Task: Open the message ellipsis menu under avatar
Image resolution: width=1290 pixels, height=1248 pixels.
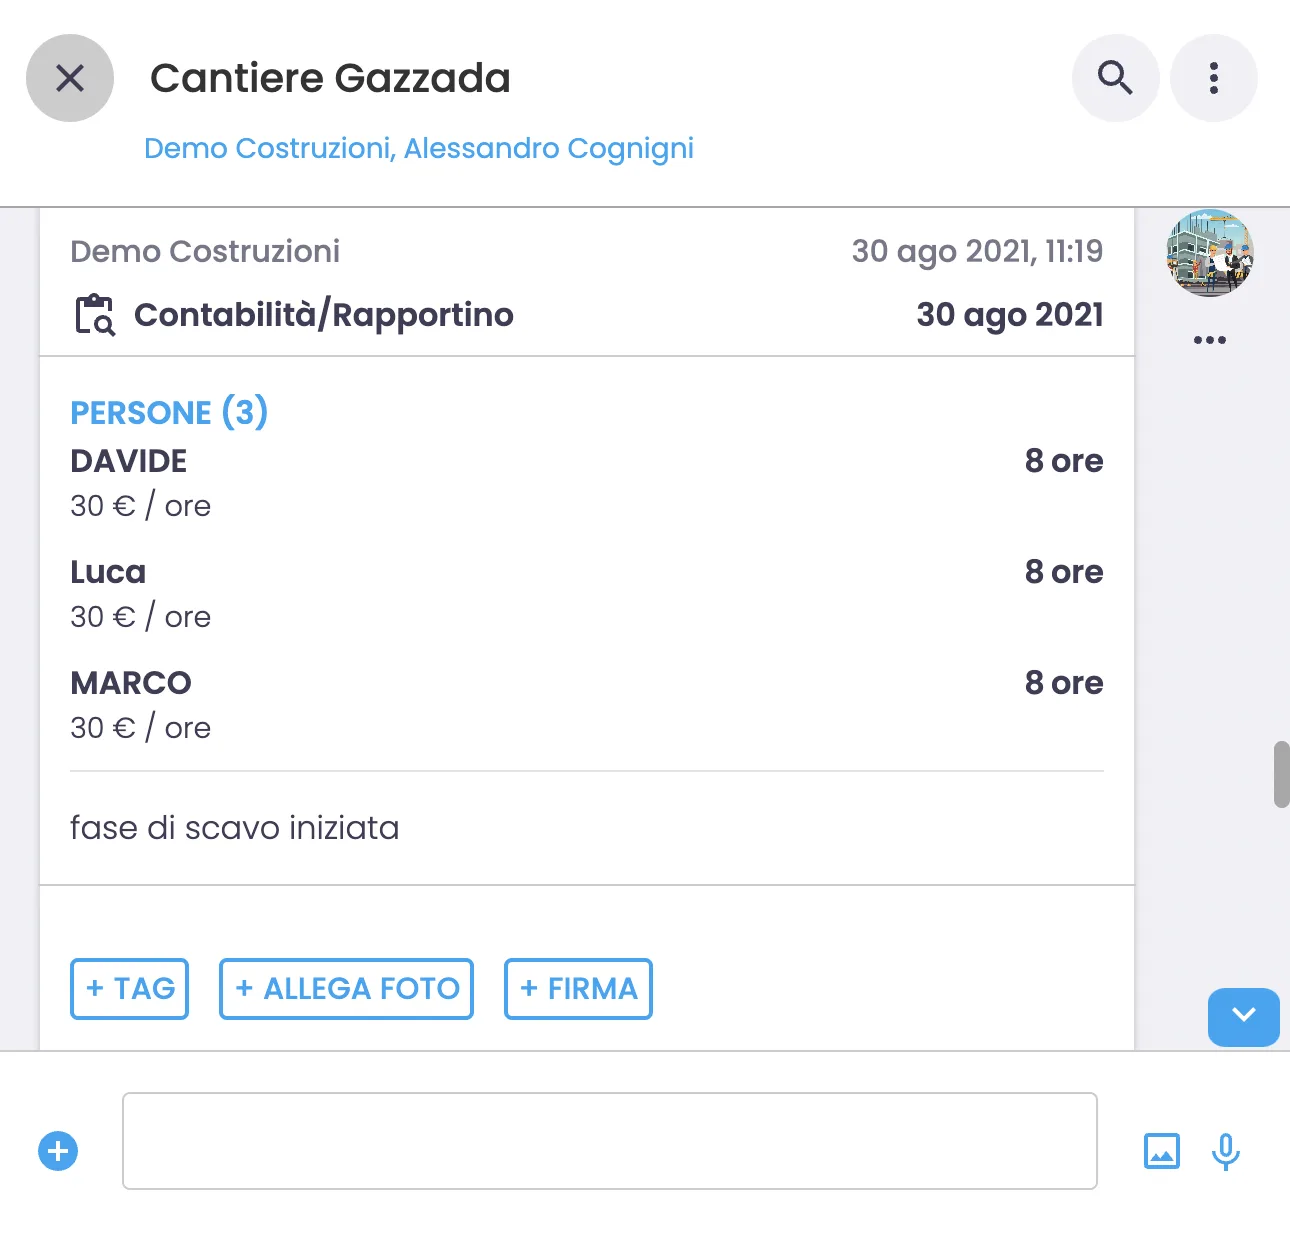Action: click(x=1209, y=340)
